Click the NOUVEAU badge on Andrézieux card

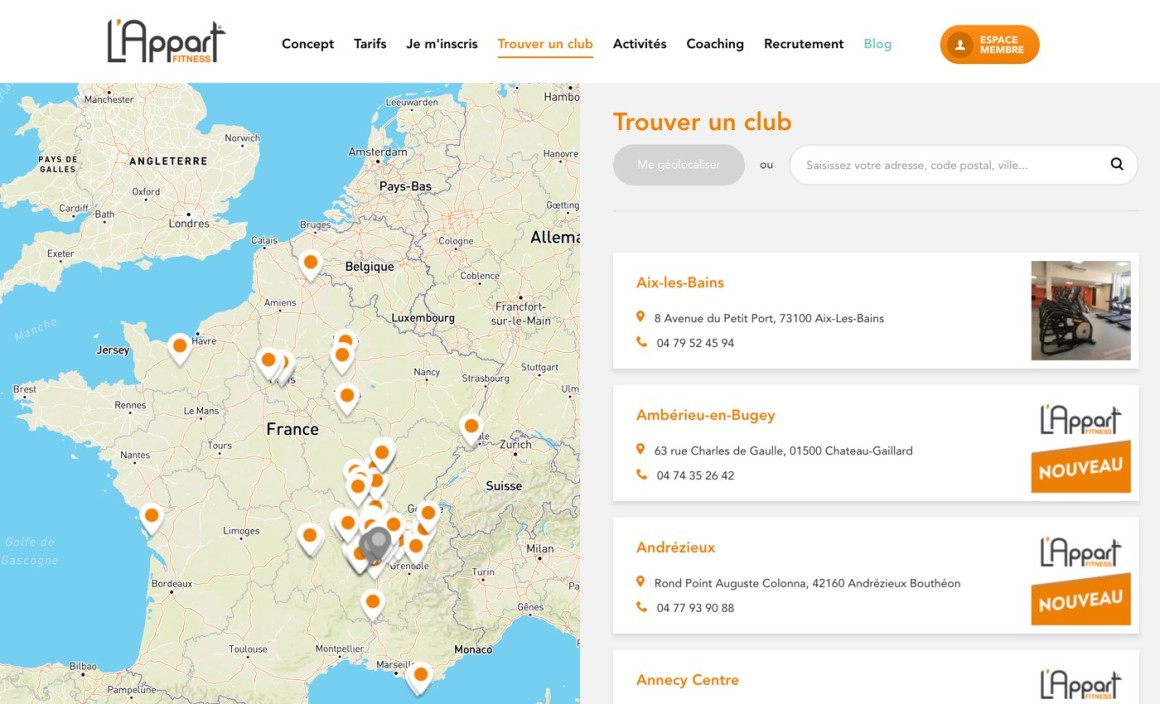pyautogui.click(x=1081, y=600)
